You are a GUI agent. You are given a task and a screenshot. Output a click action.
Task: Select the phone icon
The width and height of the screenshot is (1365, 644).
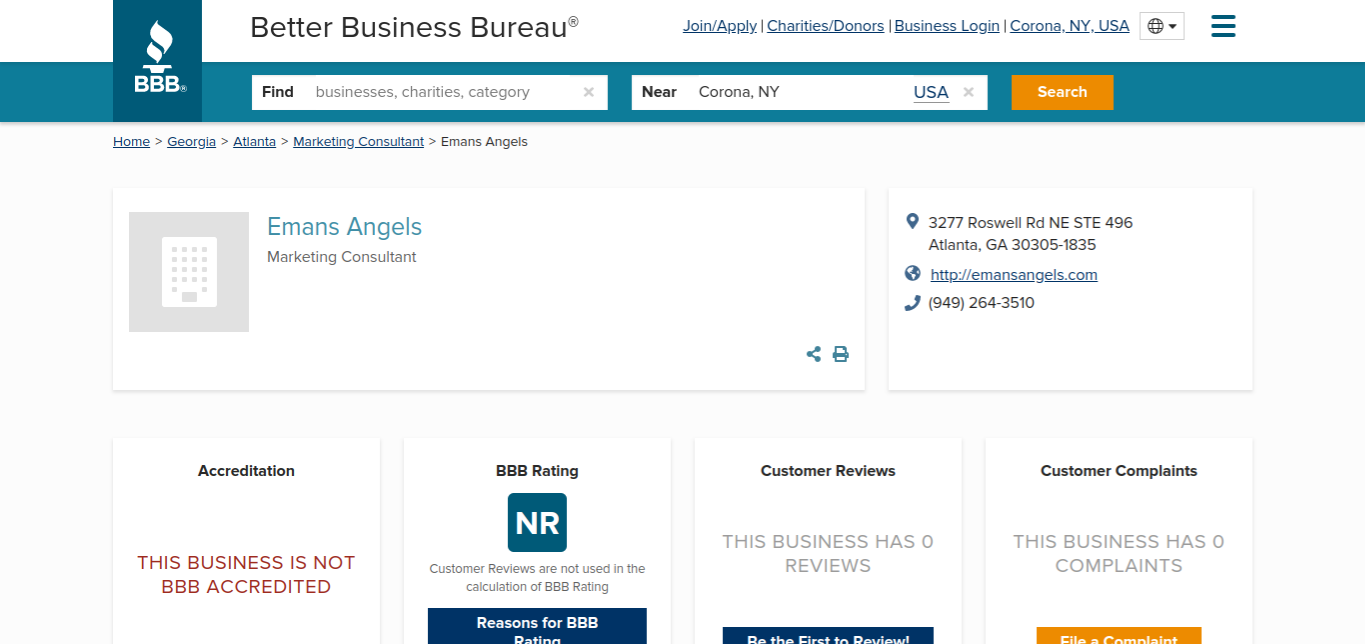click(x=912, y=303)
